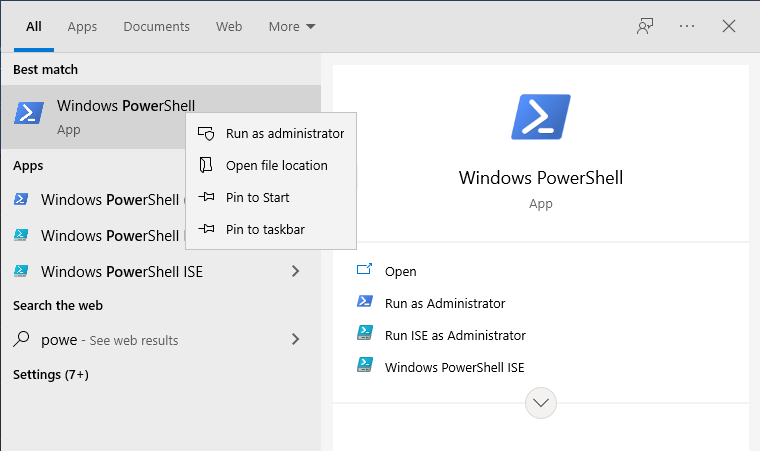Open the Settings (7+) results section
This screenshot has width=760, height=451.
click(x=51, y=374)
